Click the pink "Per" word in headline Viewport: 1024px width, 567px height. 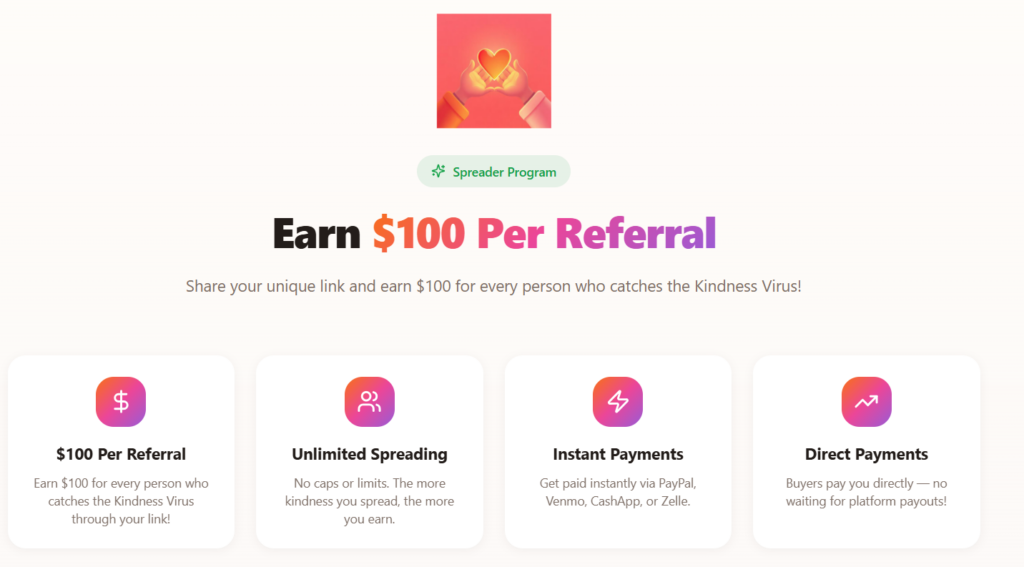(x=510, y=233)
